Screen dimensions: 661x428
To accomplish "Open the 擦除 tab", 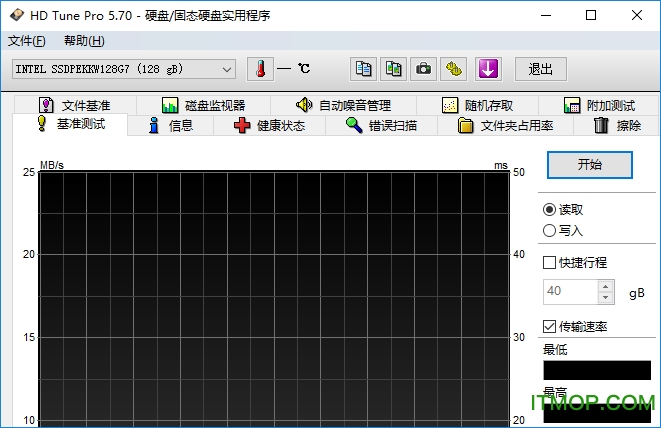I will pos(617,126).
